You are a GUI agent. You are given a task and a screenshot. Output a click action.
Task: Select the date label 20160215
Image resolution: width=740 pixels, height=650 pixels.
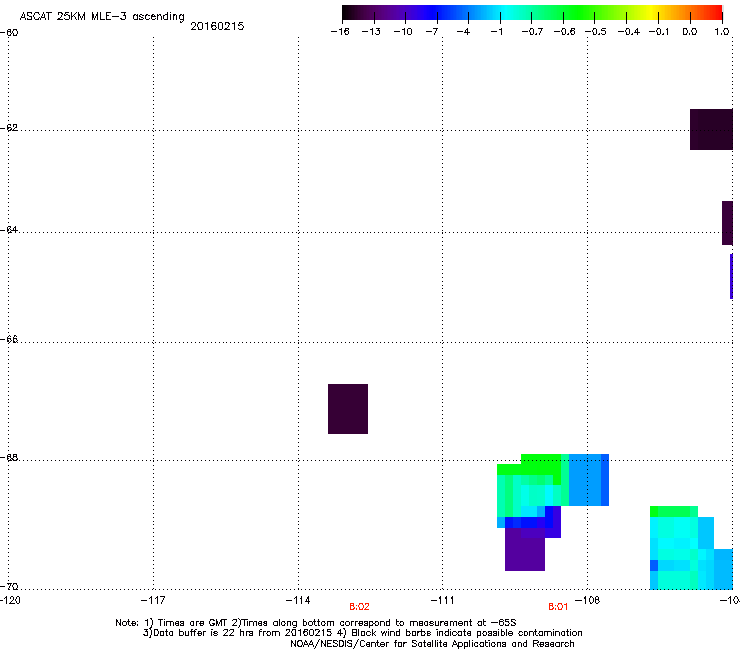(x=217, y=26)
